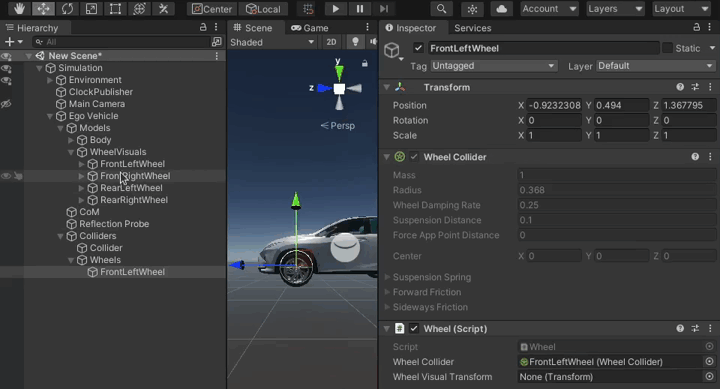Screen dimensions: 720x389
Task: Toggle Persp projection label
Action: tap(338, 125)
